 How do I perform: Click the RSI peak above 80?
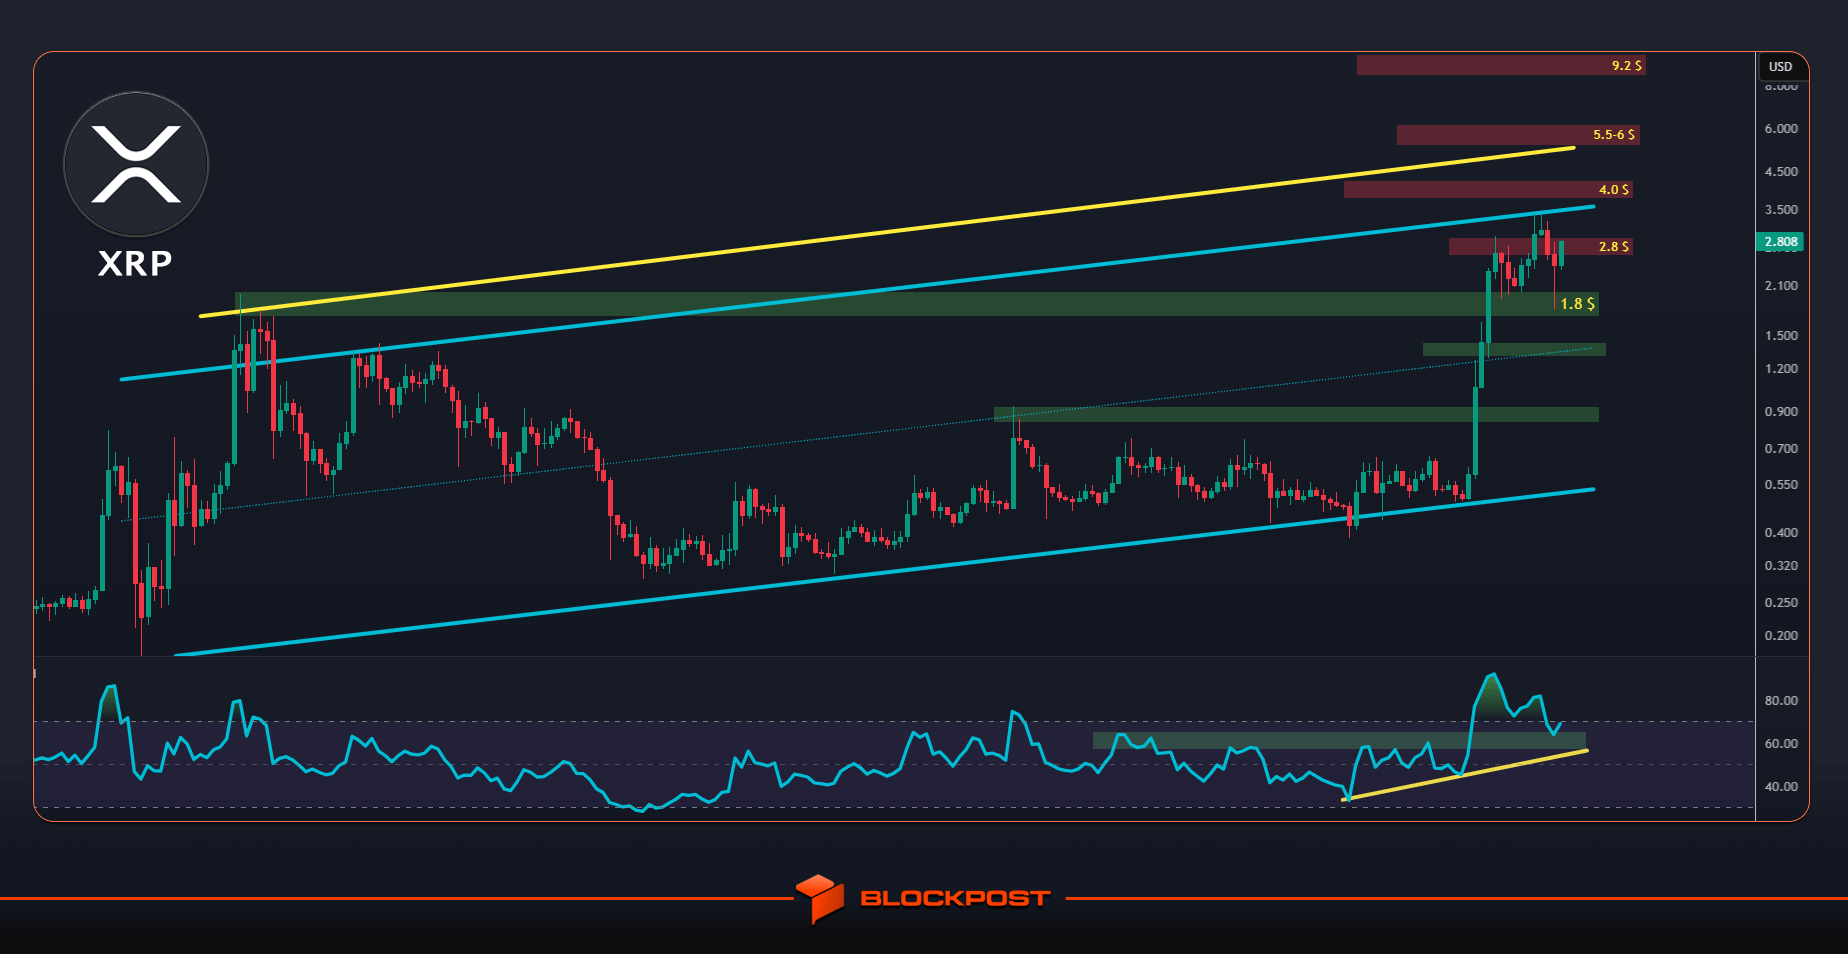tap(1492, 676)
